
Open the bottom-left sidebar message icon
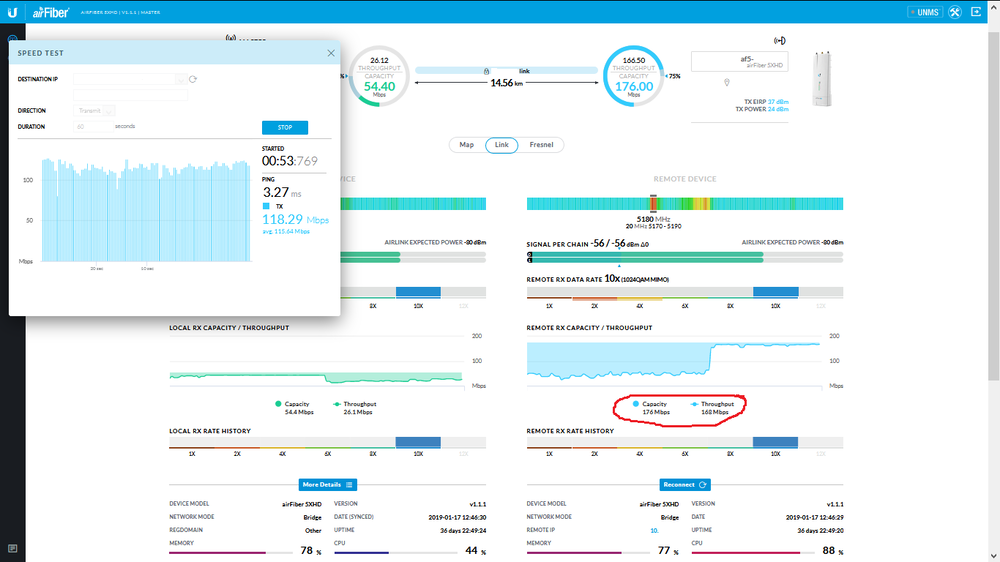[x=12, y=548]
